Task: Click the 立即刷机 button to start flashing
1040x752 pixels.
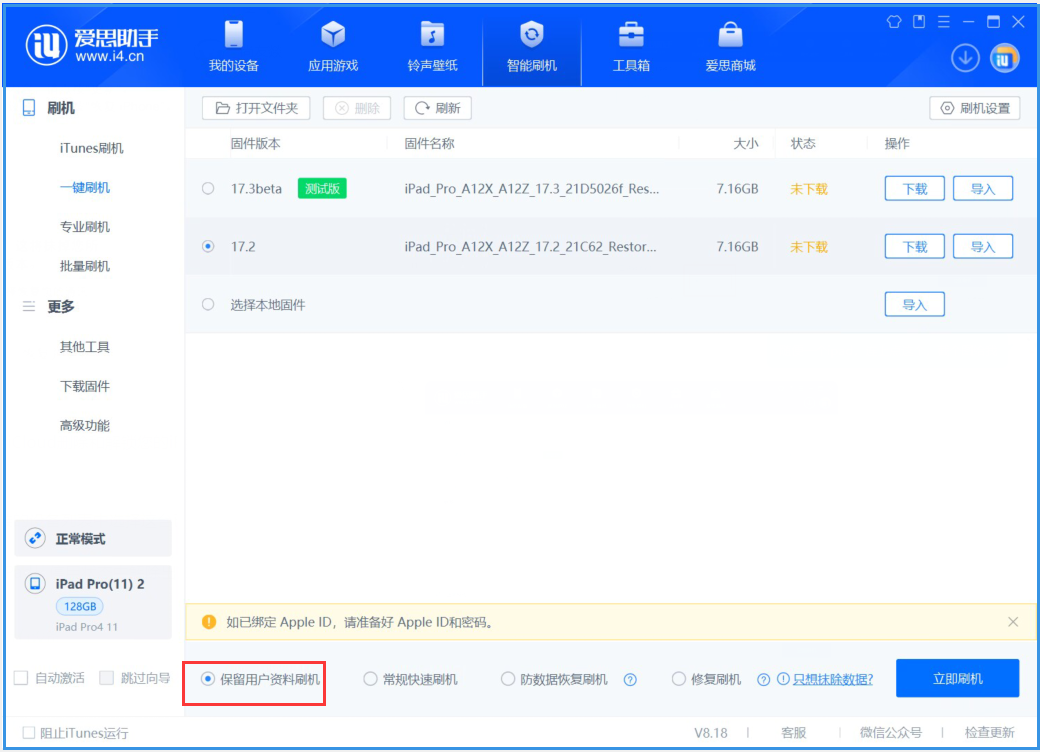Action: (957, 678)
